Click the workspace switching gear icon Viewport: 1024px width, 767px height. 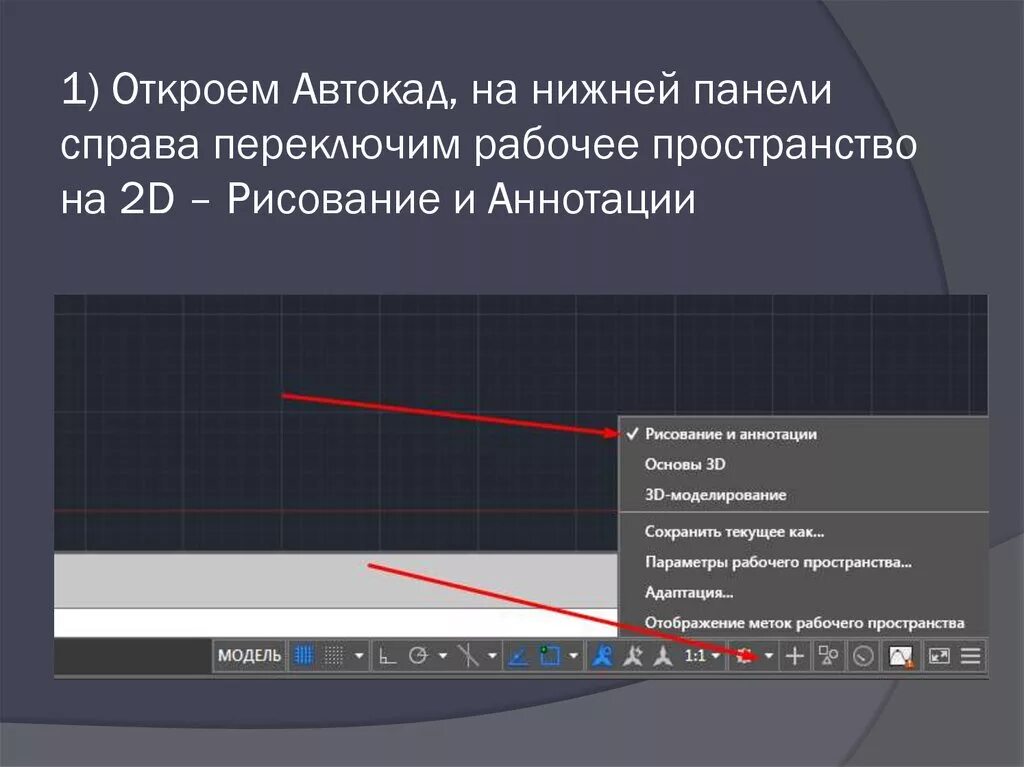[744, 656]
